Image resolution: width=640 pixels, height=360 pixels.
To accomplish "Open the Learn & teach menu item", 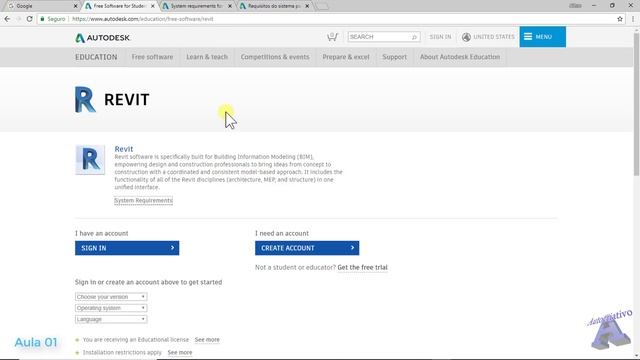I will point(207,57).
